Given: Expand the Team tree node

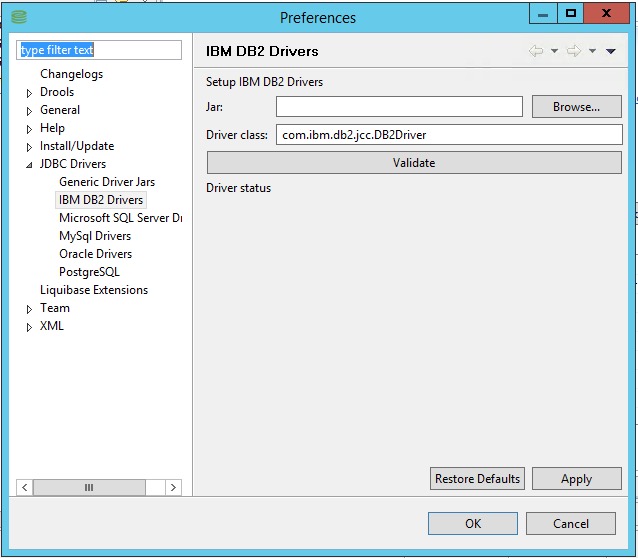Looking at the screenshot, I should pos(29,309).
